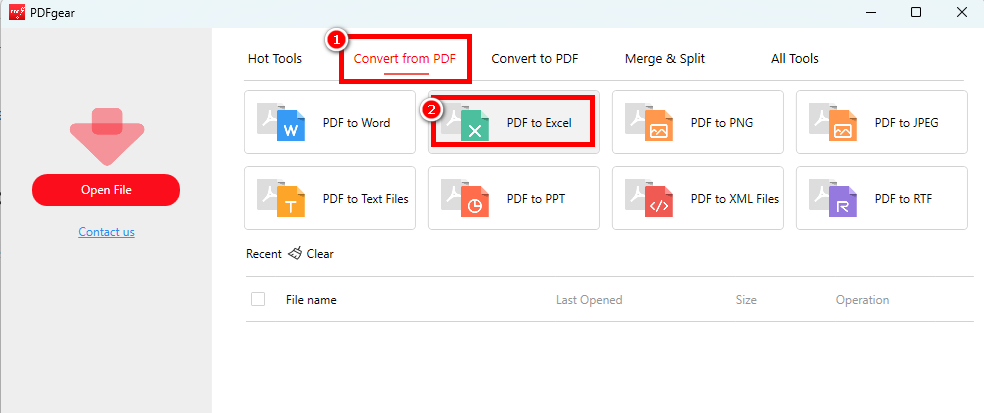Click the red Open File button
Screen dimensions: 984x413
pyautogui.click(x=106, y=190)
